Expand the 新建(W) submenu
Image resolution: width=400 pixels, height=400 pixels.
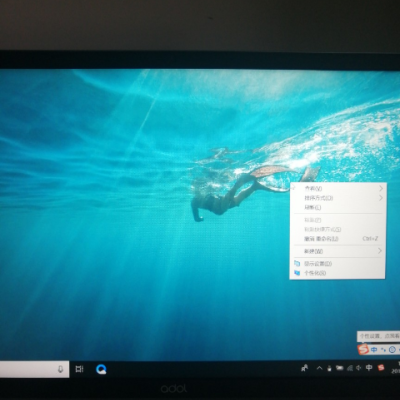(338, 251)
